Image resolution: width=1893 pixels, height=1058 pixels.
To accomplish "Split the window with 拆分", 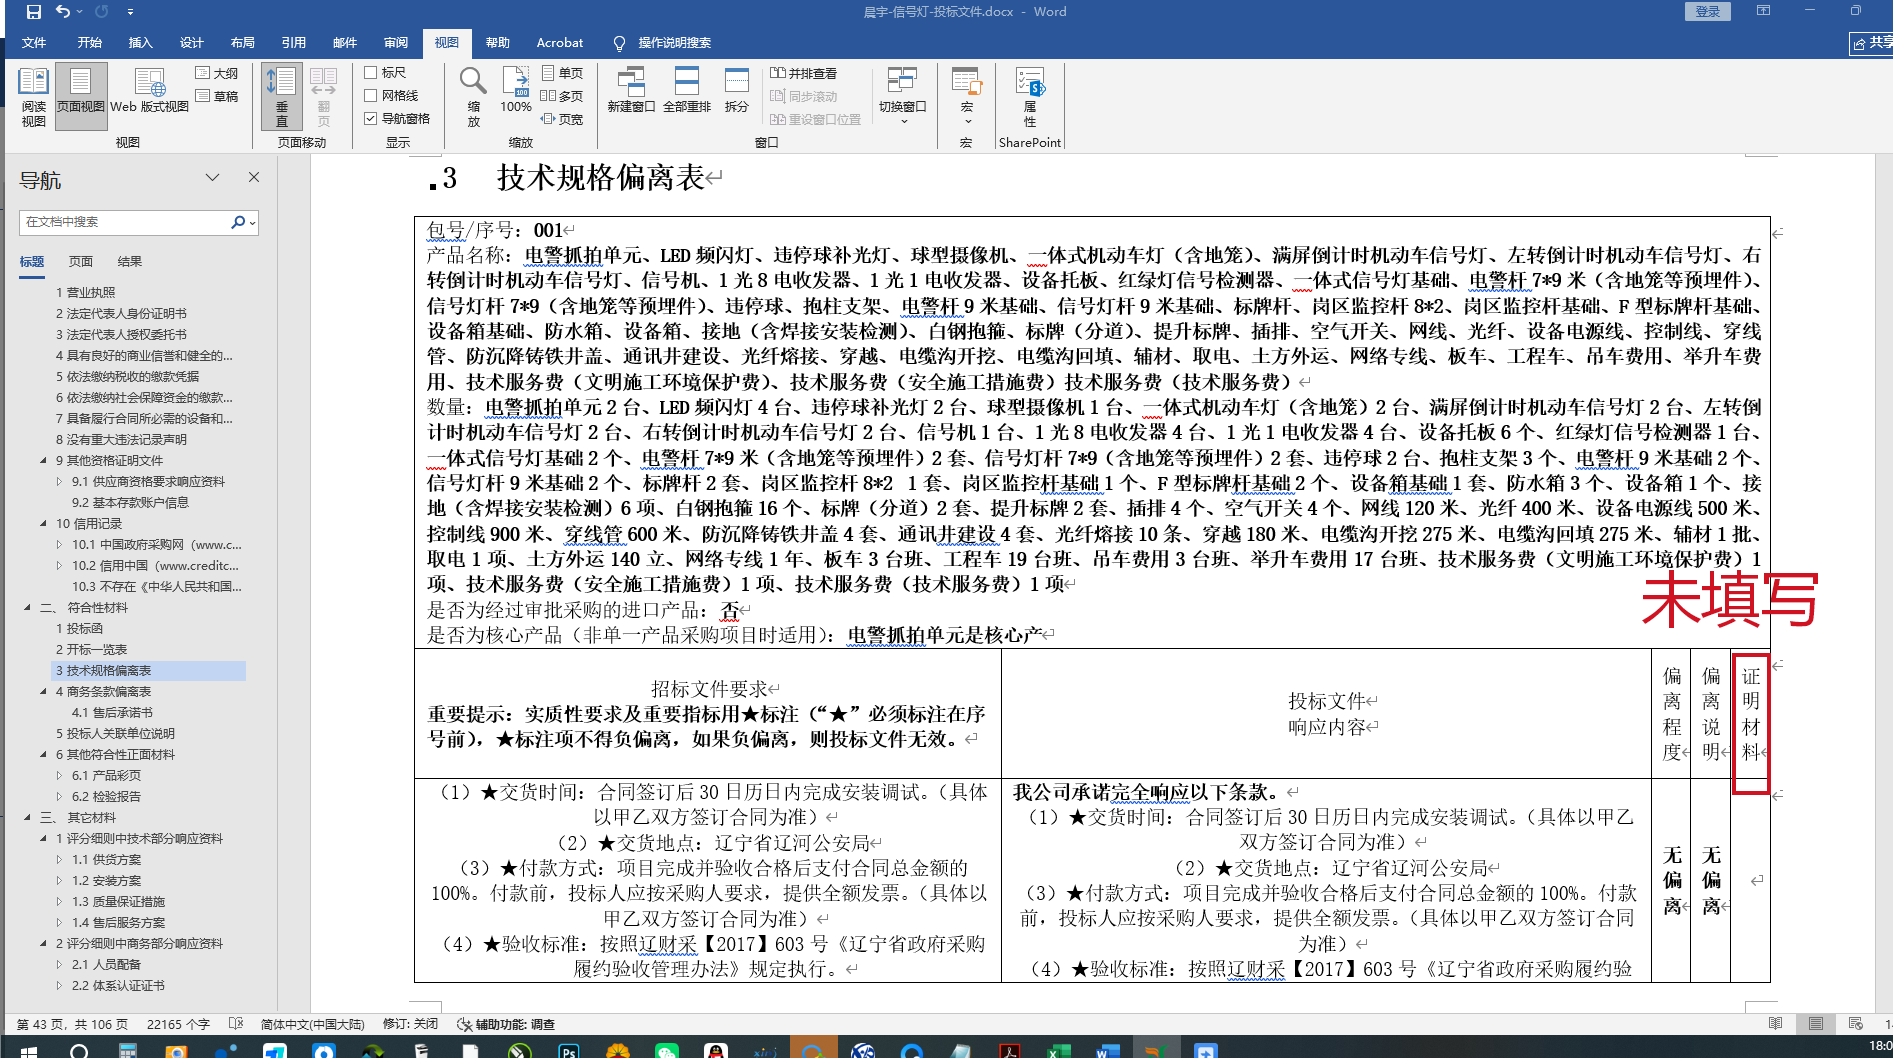I will click(x=737, y=91).
